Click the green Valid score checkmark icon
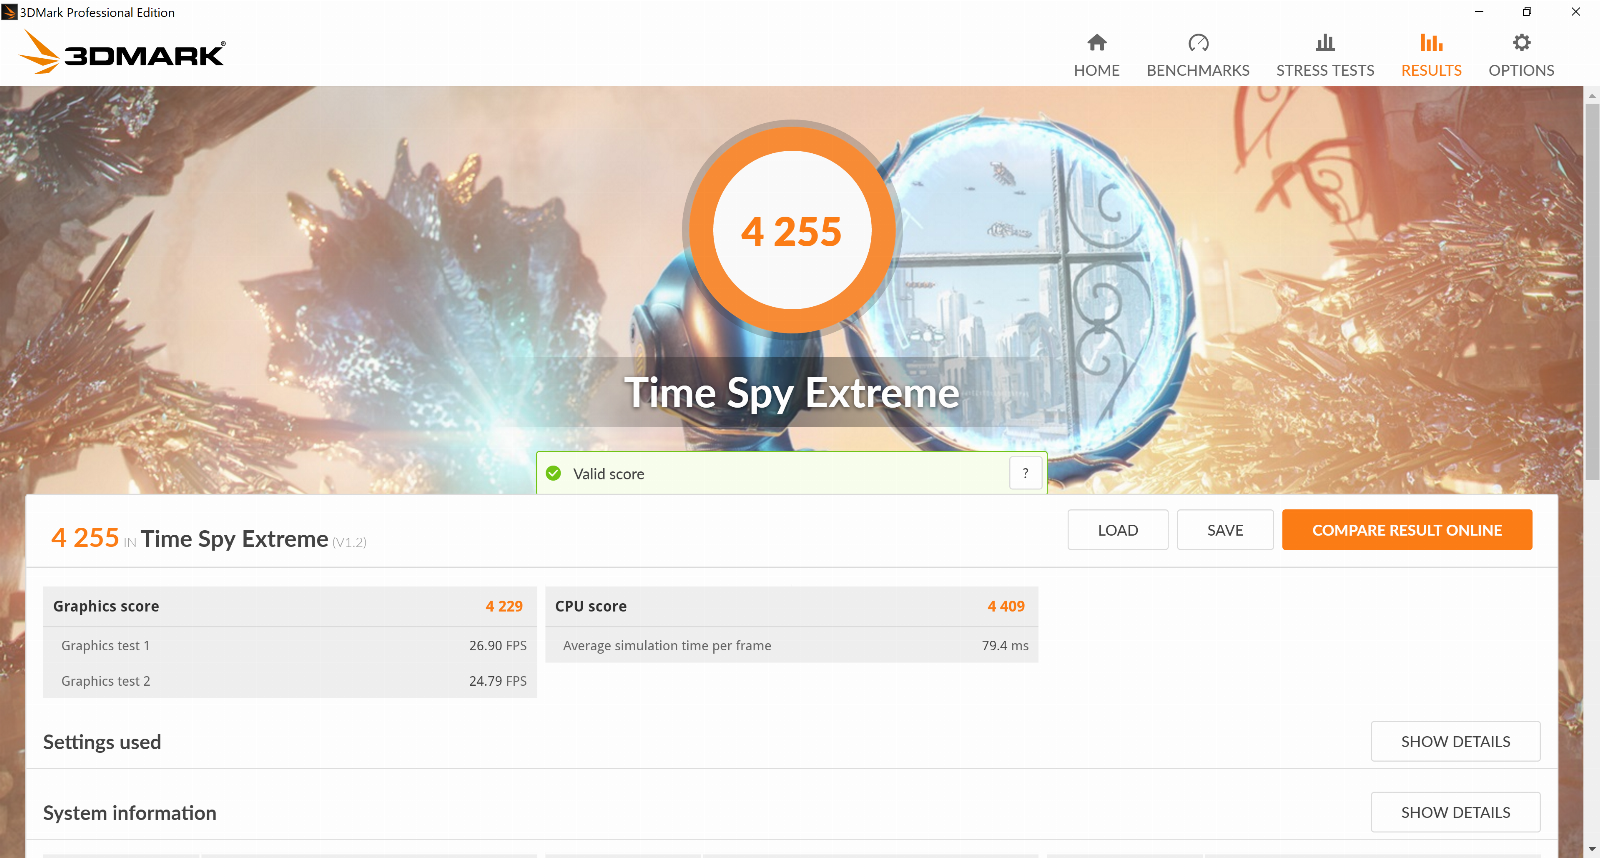This screenshot has width=1600, height=858. (x=553, y=473)
